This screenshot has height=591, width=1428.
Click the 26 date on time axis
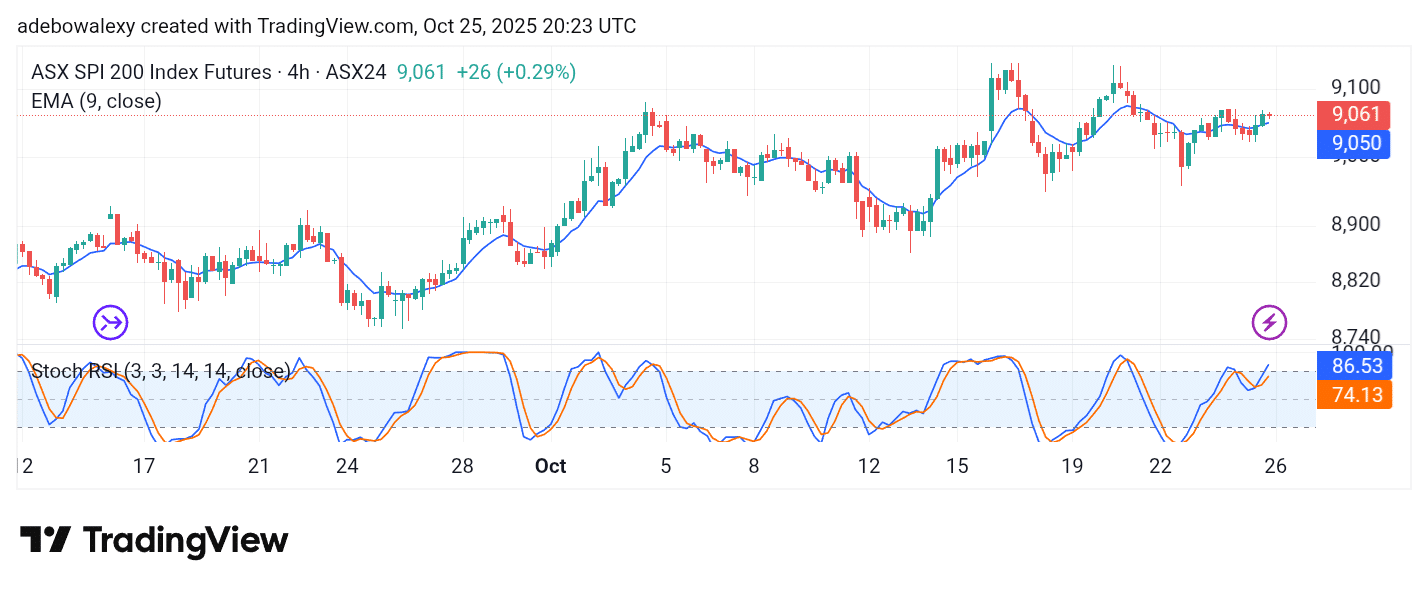[1275, 466]
